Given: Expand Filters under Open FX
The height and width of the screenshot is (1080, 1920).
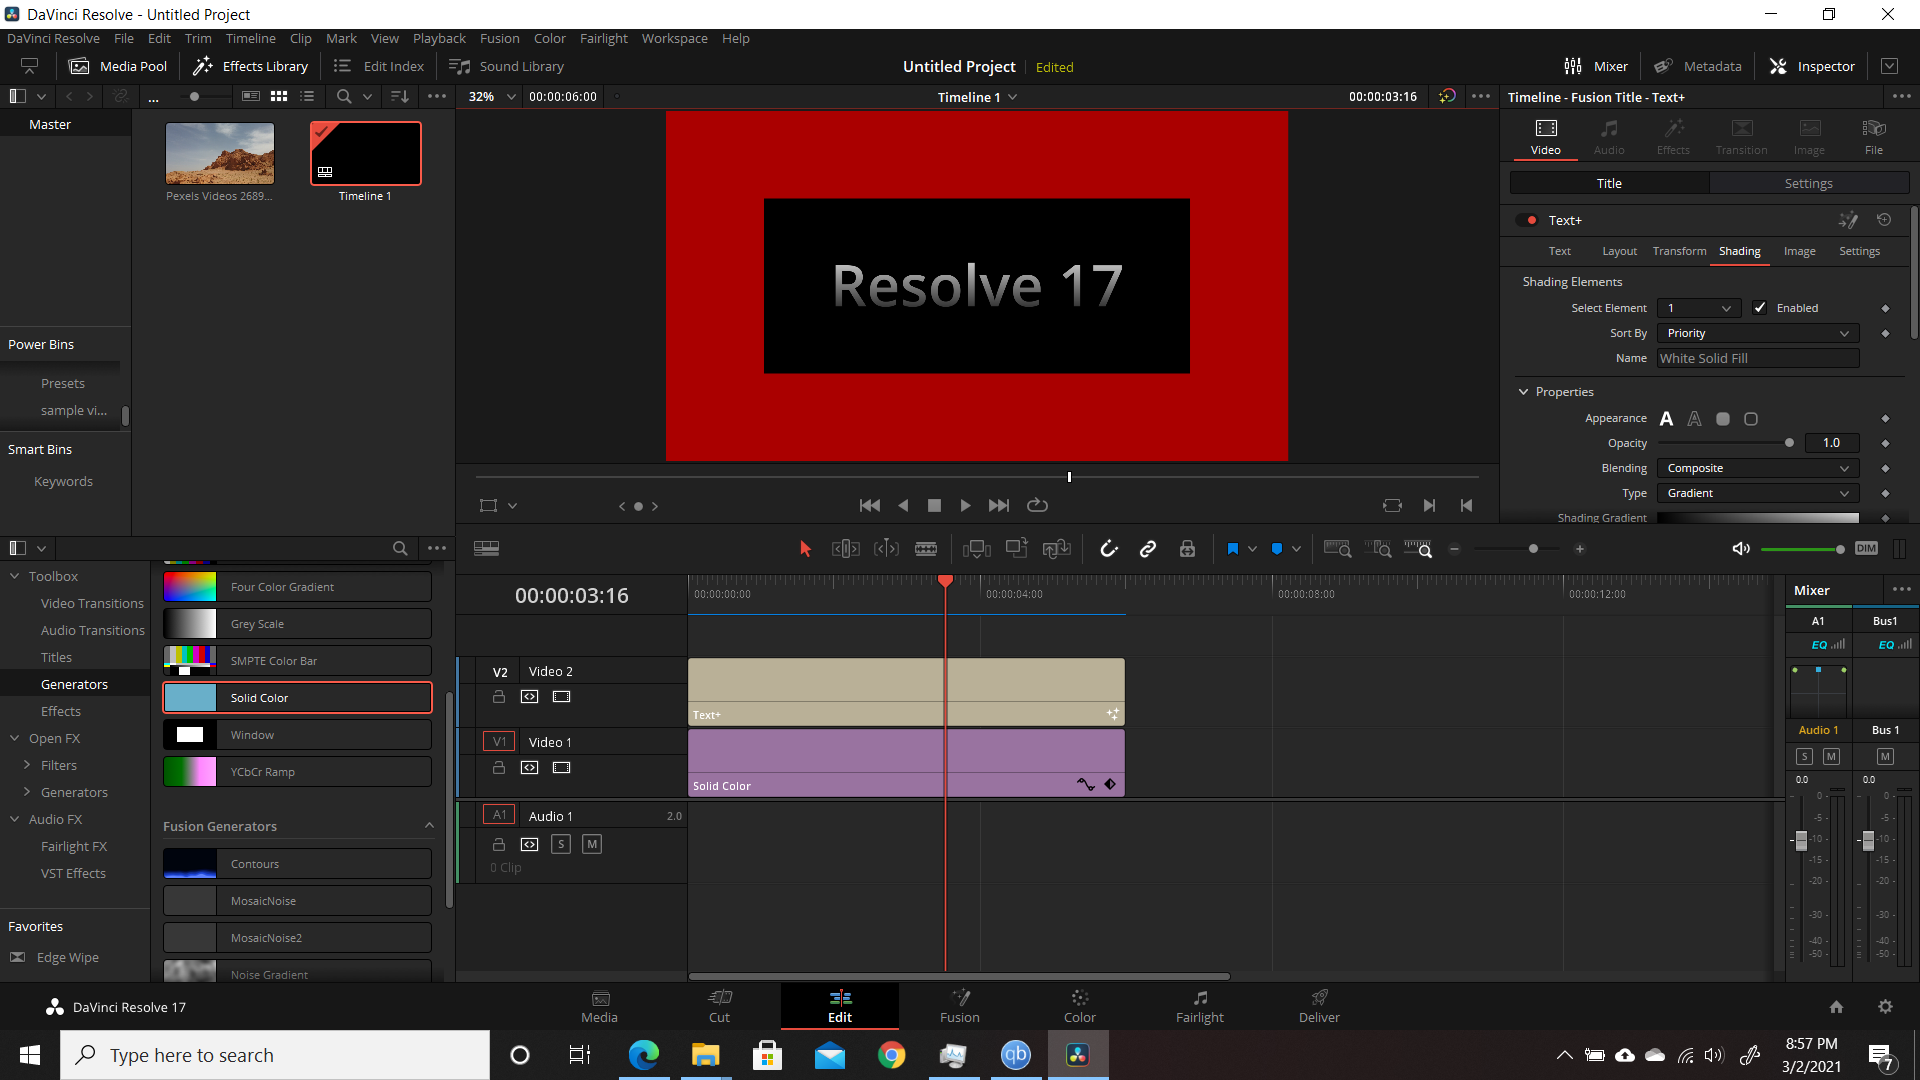Looking at the screenshot, I should (x=27, y=765).
